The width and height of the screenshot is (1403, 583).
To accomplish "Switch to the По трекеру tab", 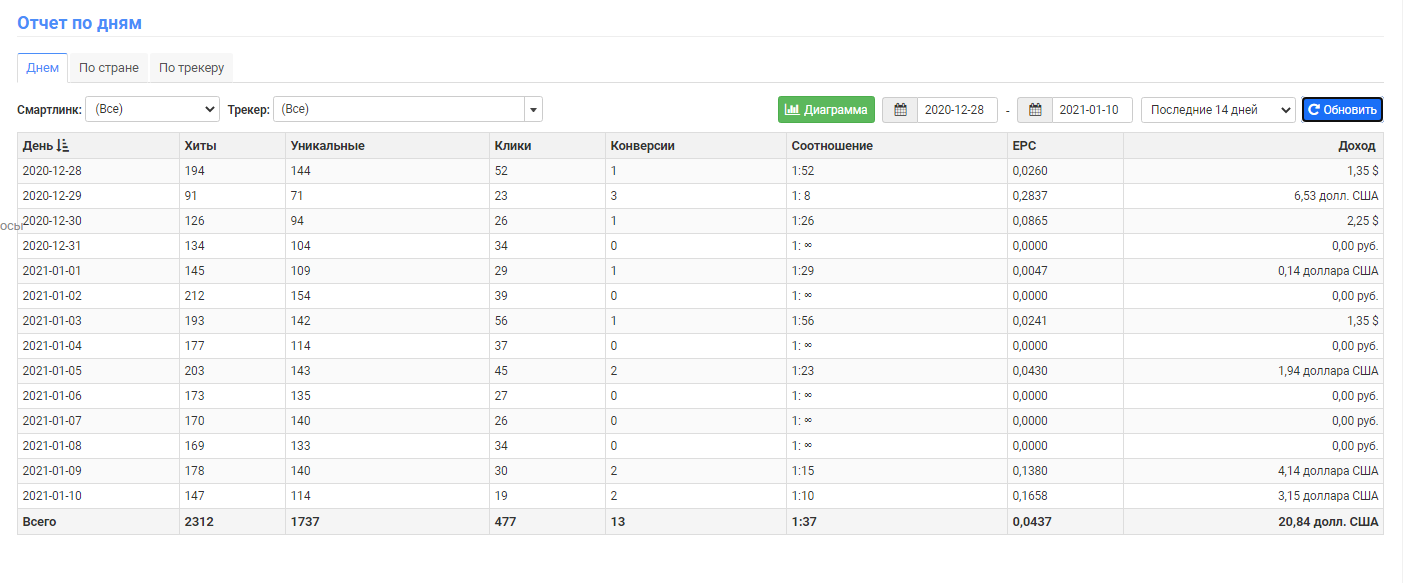I will pos(191,68).
